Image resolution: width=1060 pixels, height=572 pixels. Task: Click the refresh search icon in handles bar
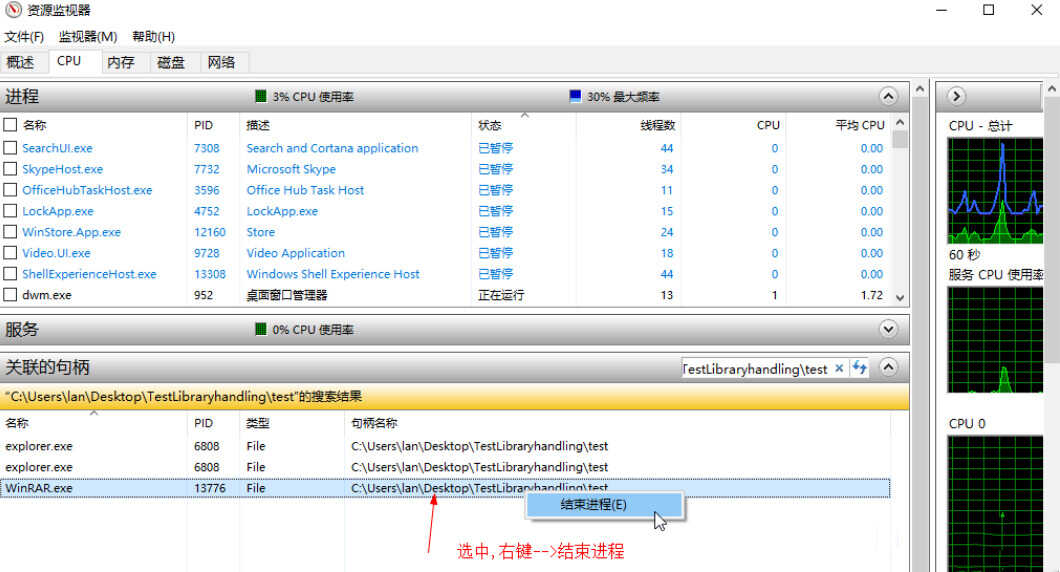[x=860, y=369]
